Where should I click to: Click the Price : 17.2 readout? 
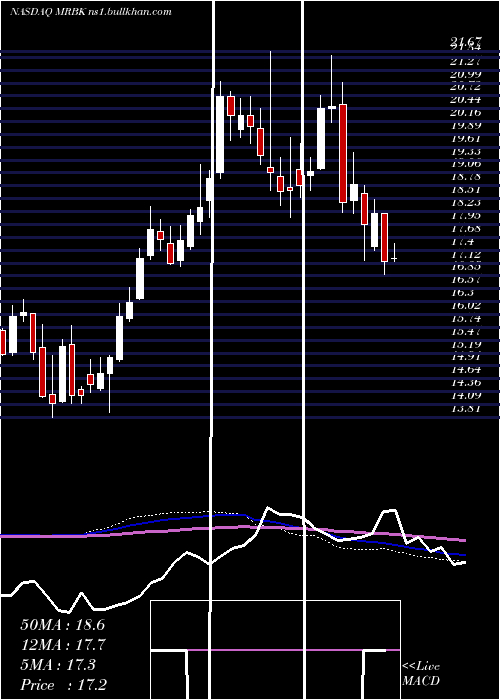63,685
